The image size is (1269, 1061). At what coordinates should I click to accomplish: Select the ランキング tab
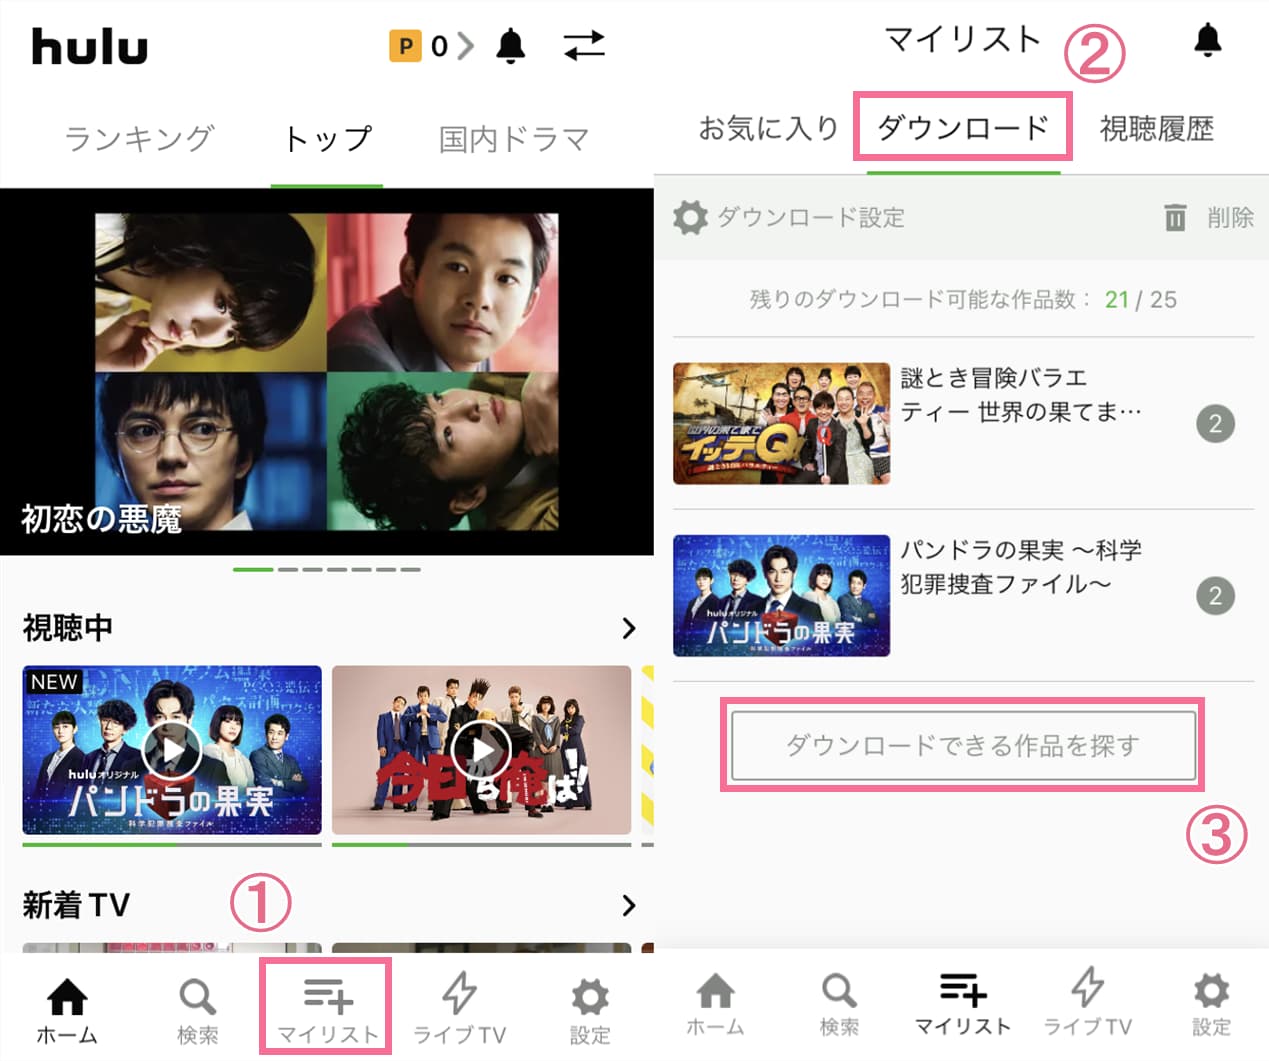click(x=139, y=138)
